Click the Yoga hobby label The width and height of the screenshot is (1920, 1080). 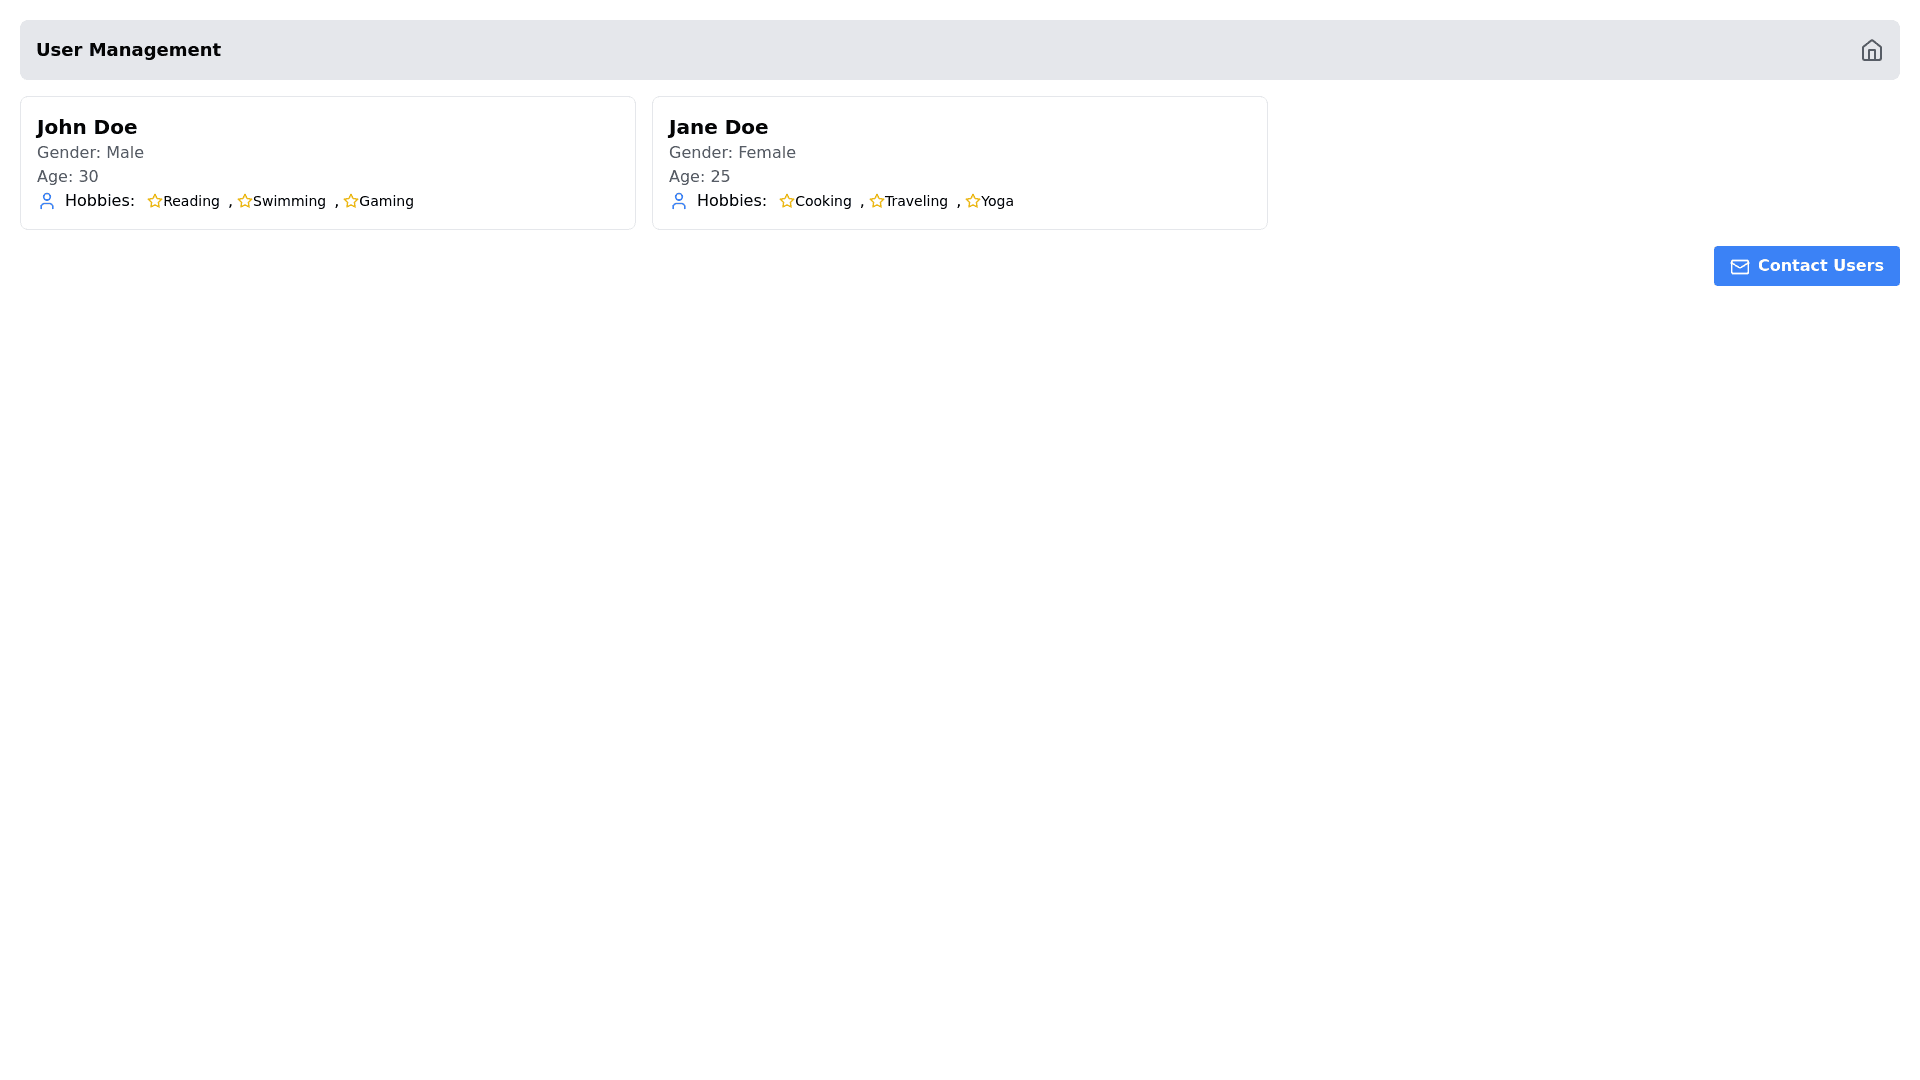[997, 201]
